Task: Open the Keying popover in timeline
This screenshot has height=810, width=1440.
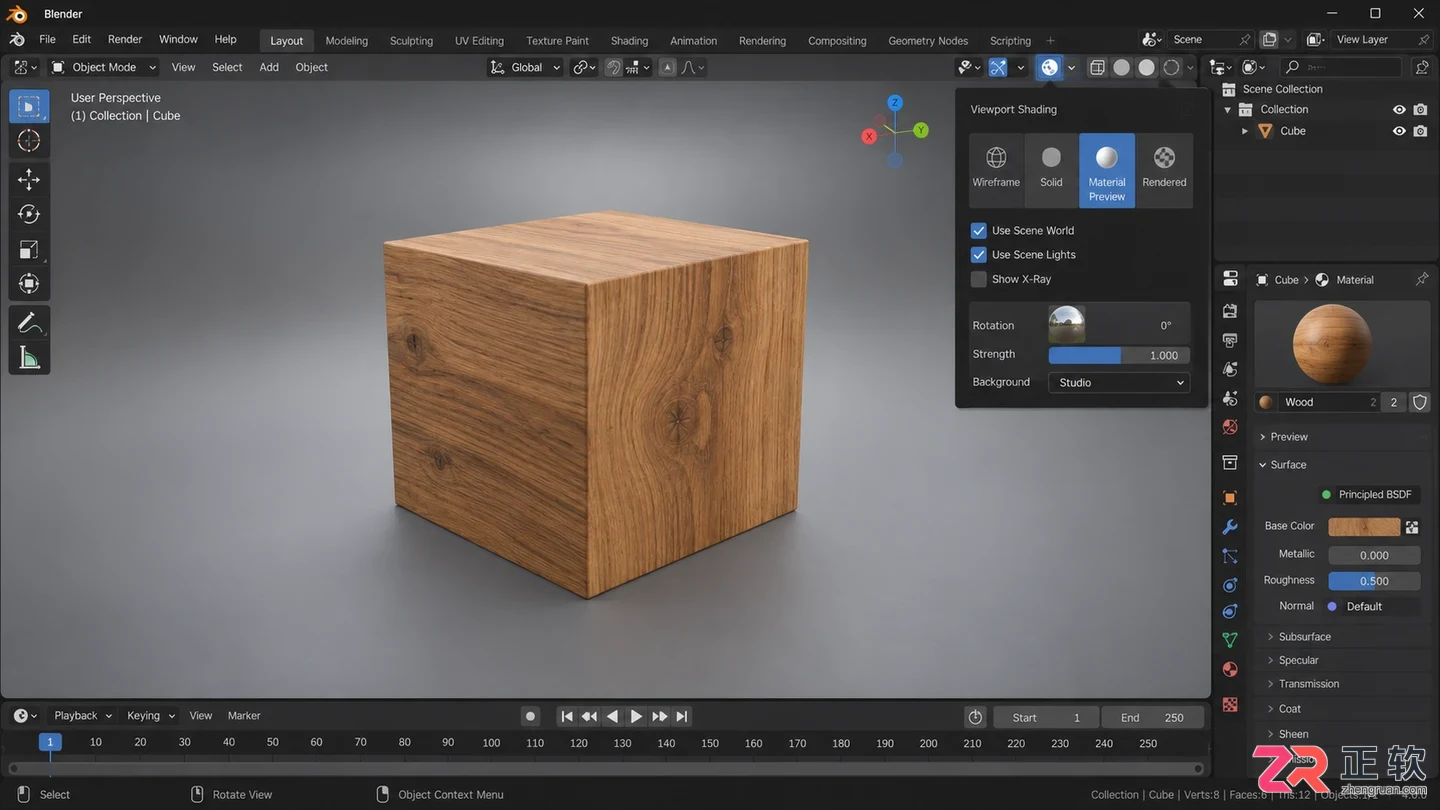Action: click(x=151, y=716)
